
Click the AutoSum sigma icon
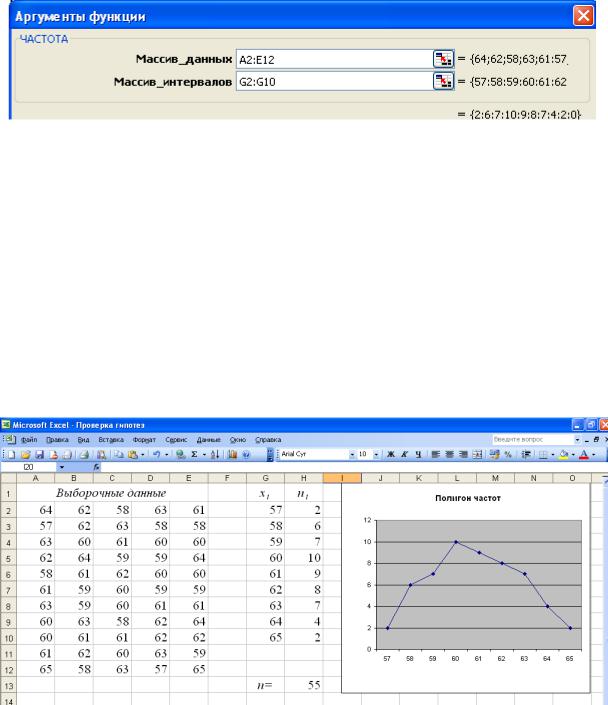pos(194,455)
